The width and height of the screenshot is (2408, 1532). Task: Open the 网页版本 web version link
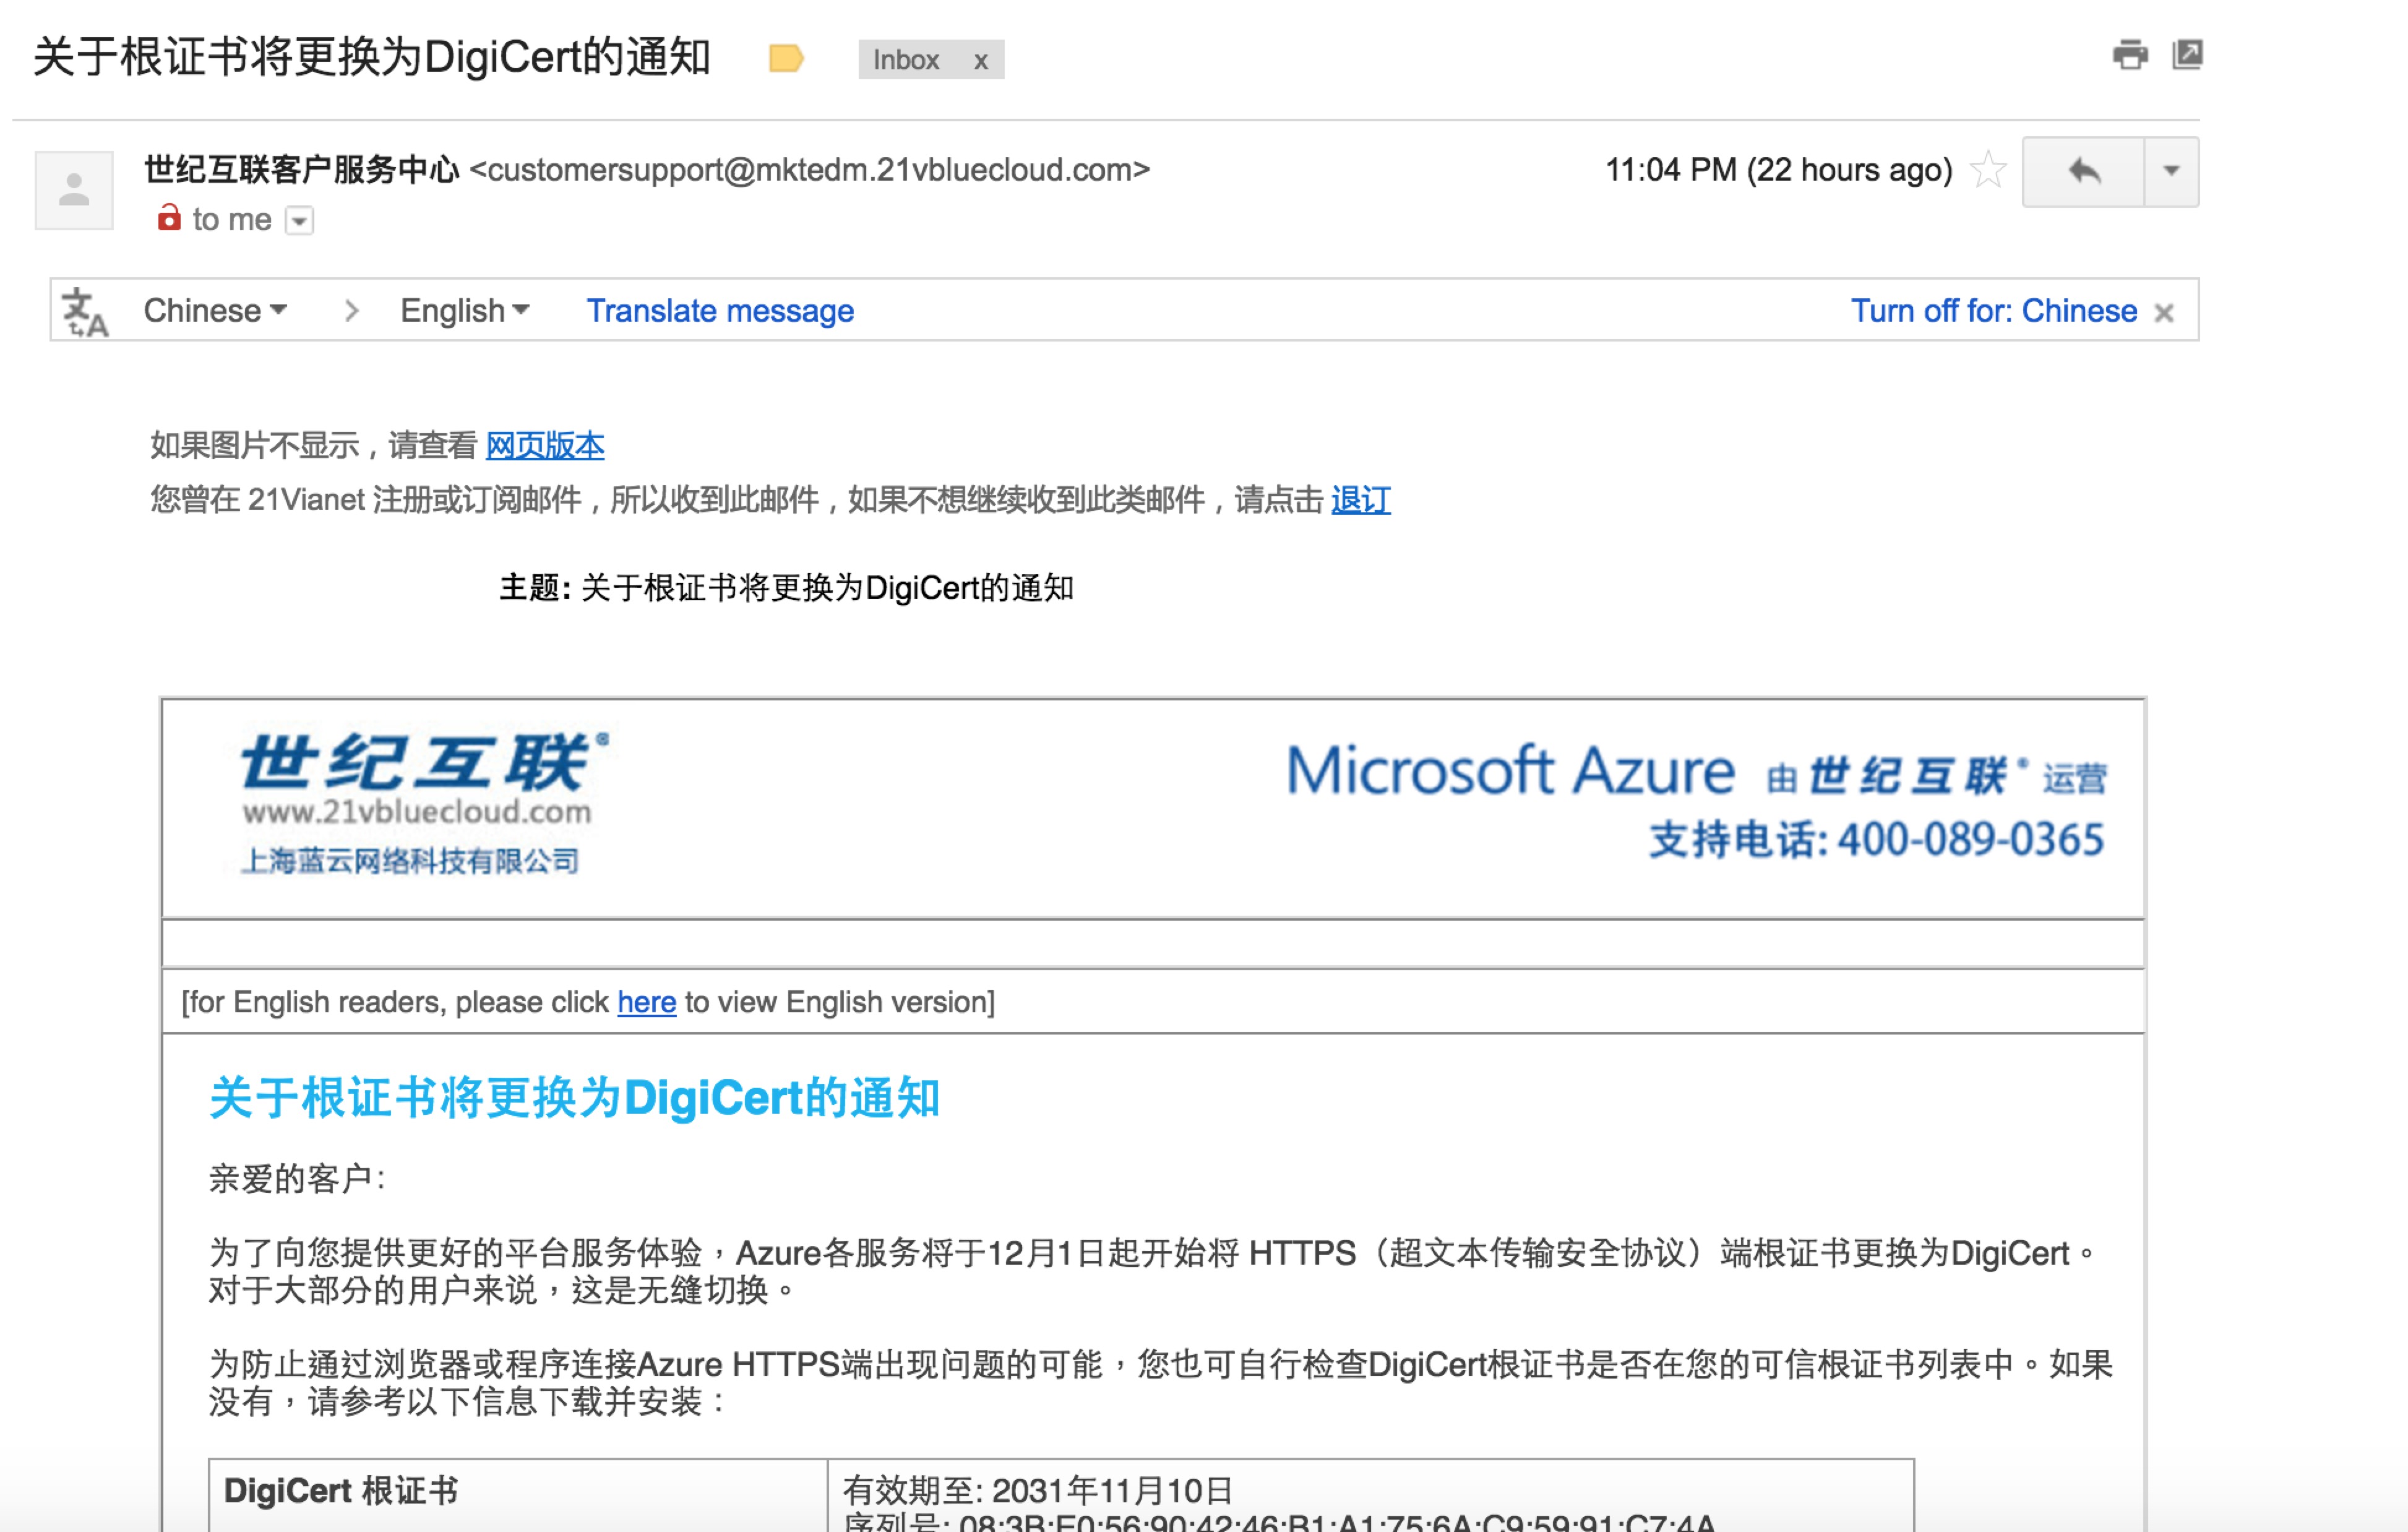pos(545,445)
